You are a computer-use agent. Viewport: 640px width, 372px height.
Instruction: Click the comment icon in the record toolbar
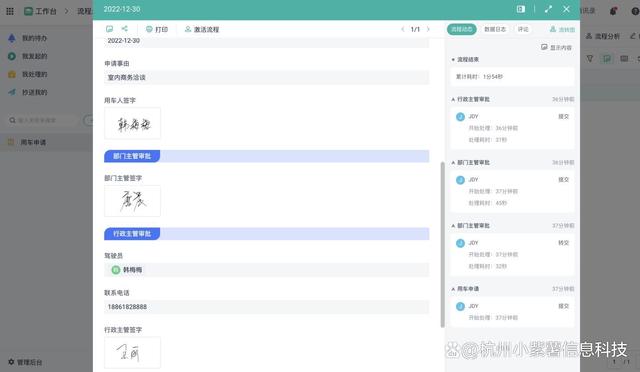109,29
